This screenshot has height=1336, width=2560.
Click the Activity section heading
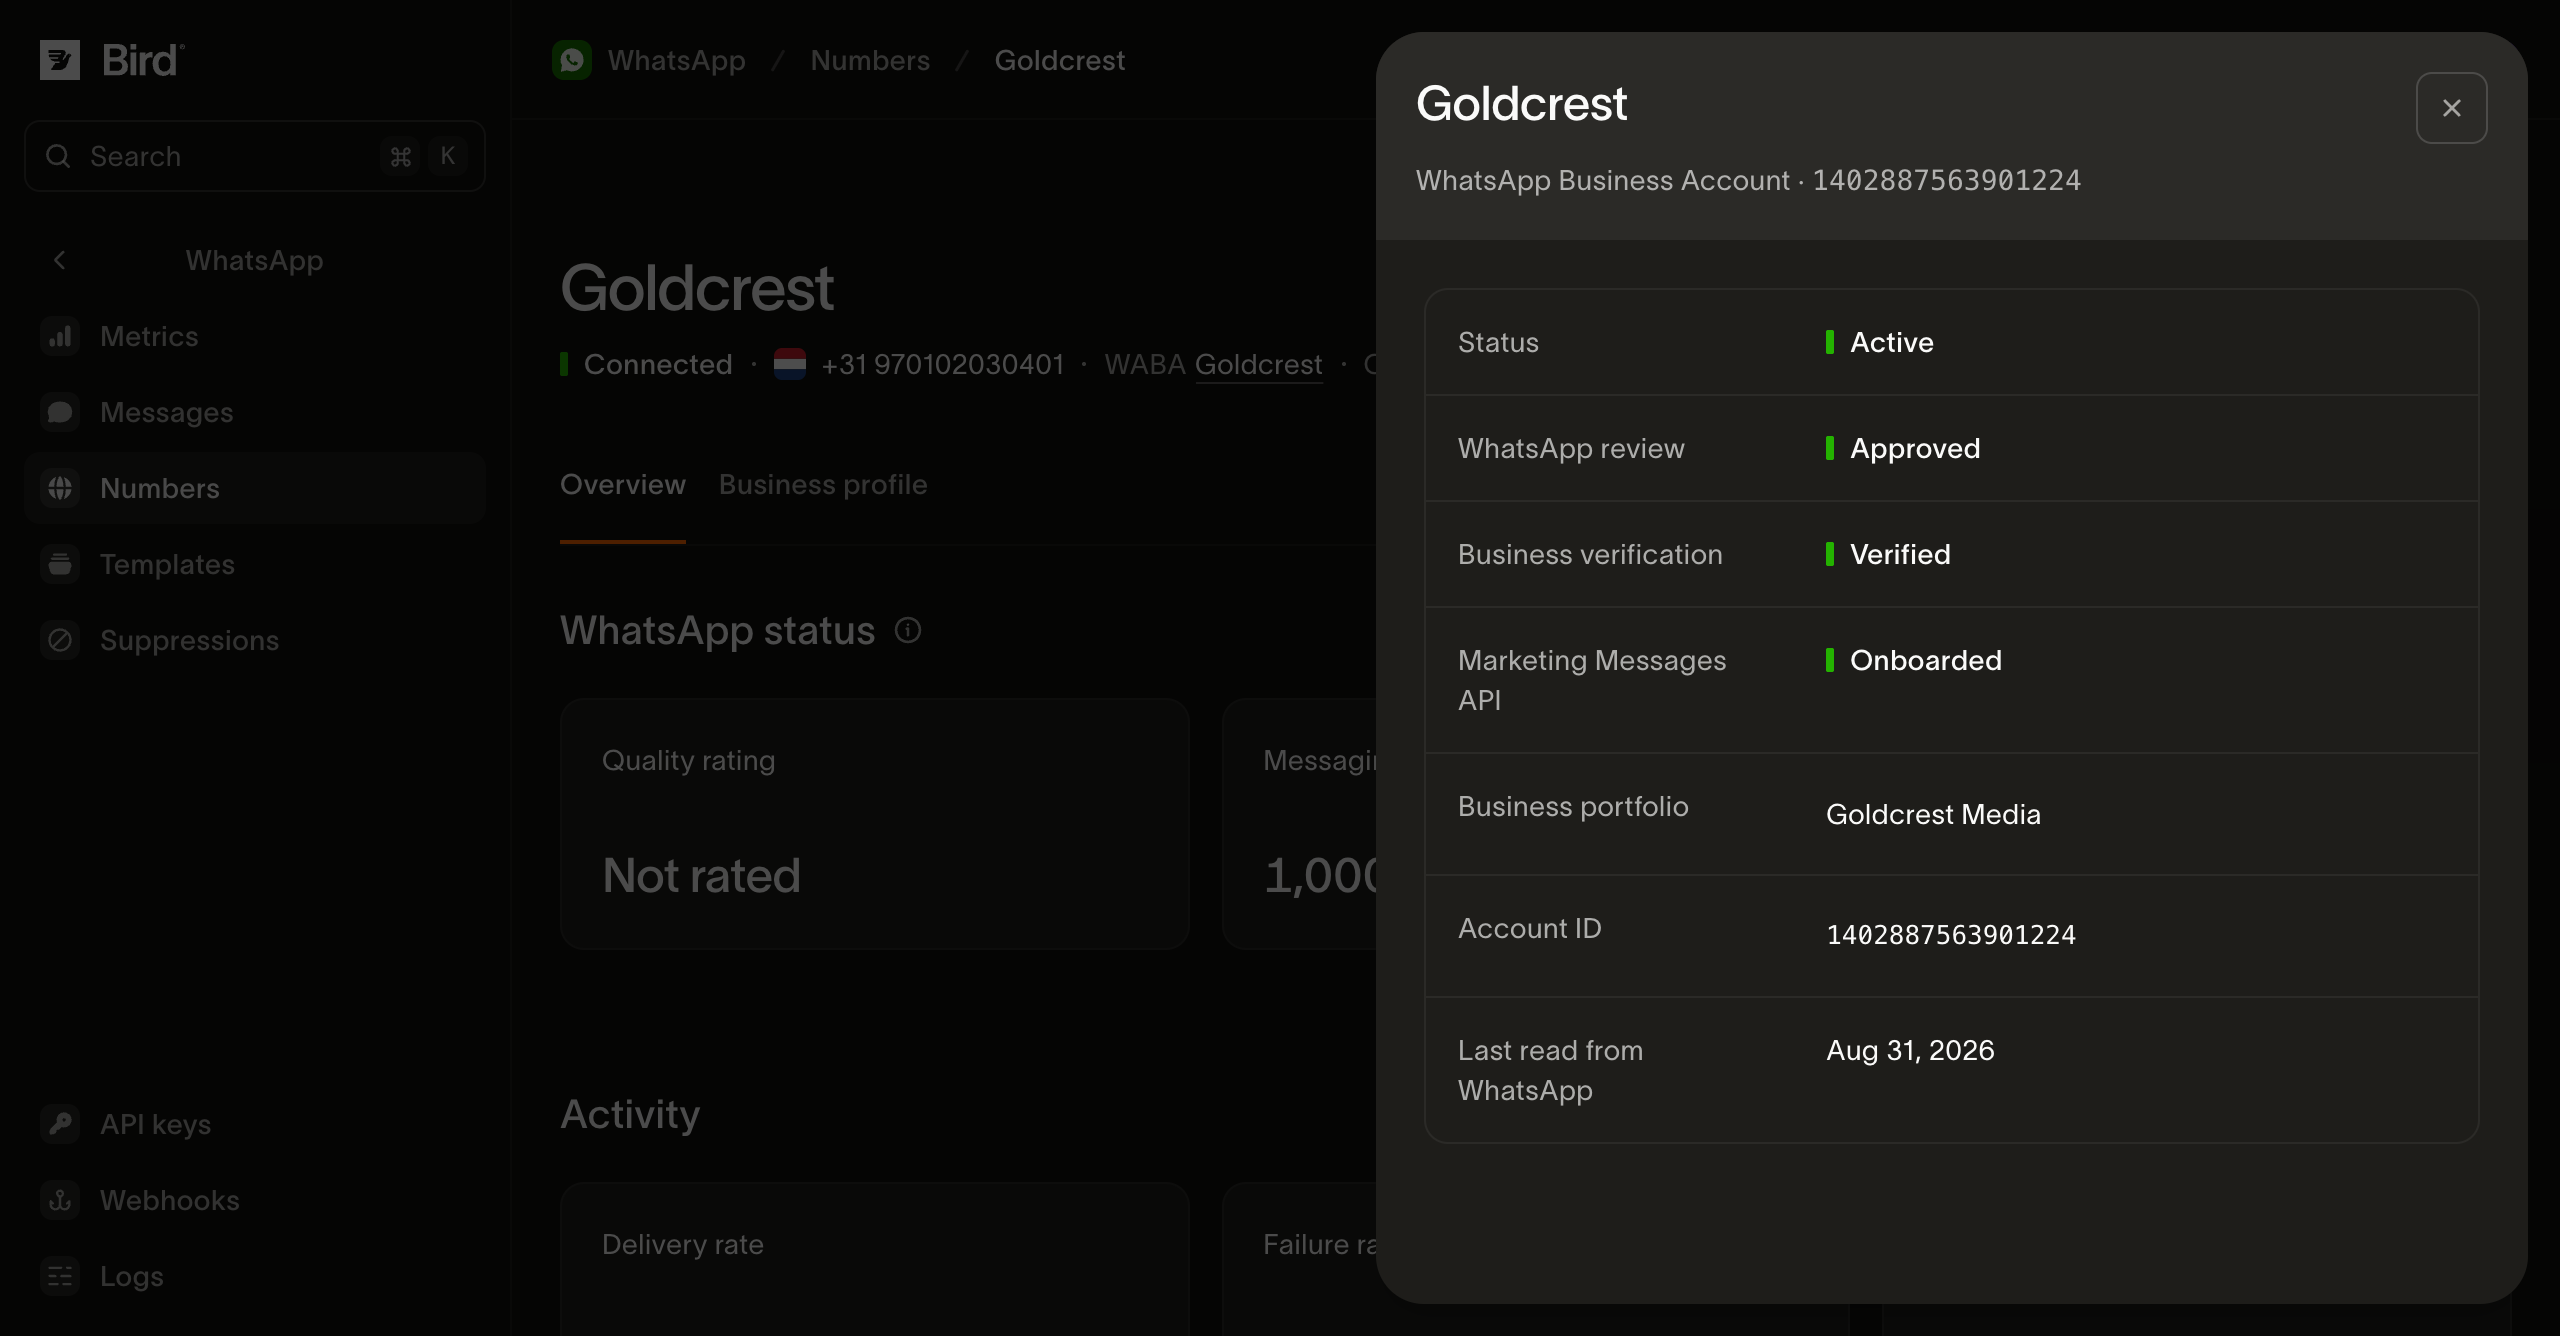click(630, 1114)
